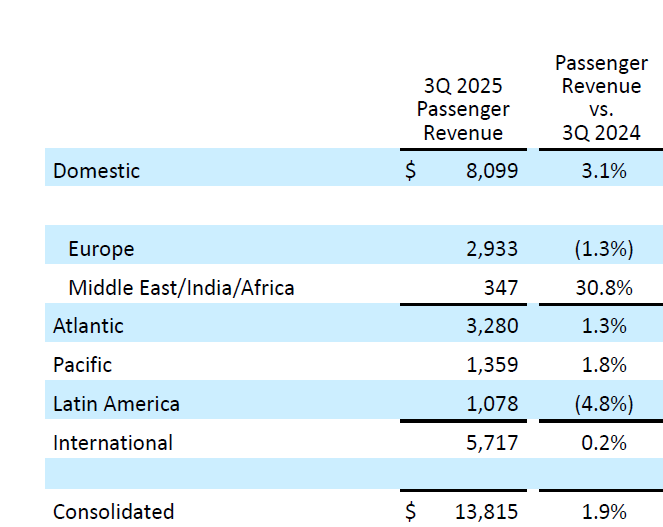Click the Domestic 3.1% change cell
This screenshot has width=663, height=527.
tap(604, 171)
